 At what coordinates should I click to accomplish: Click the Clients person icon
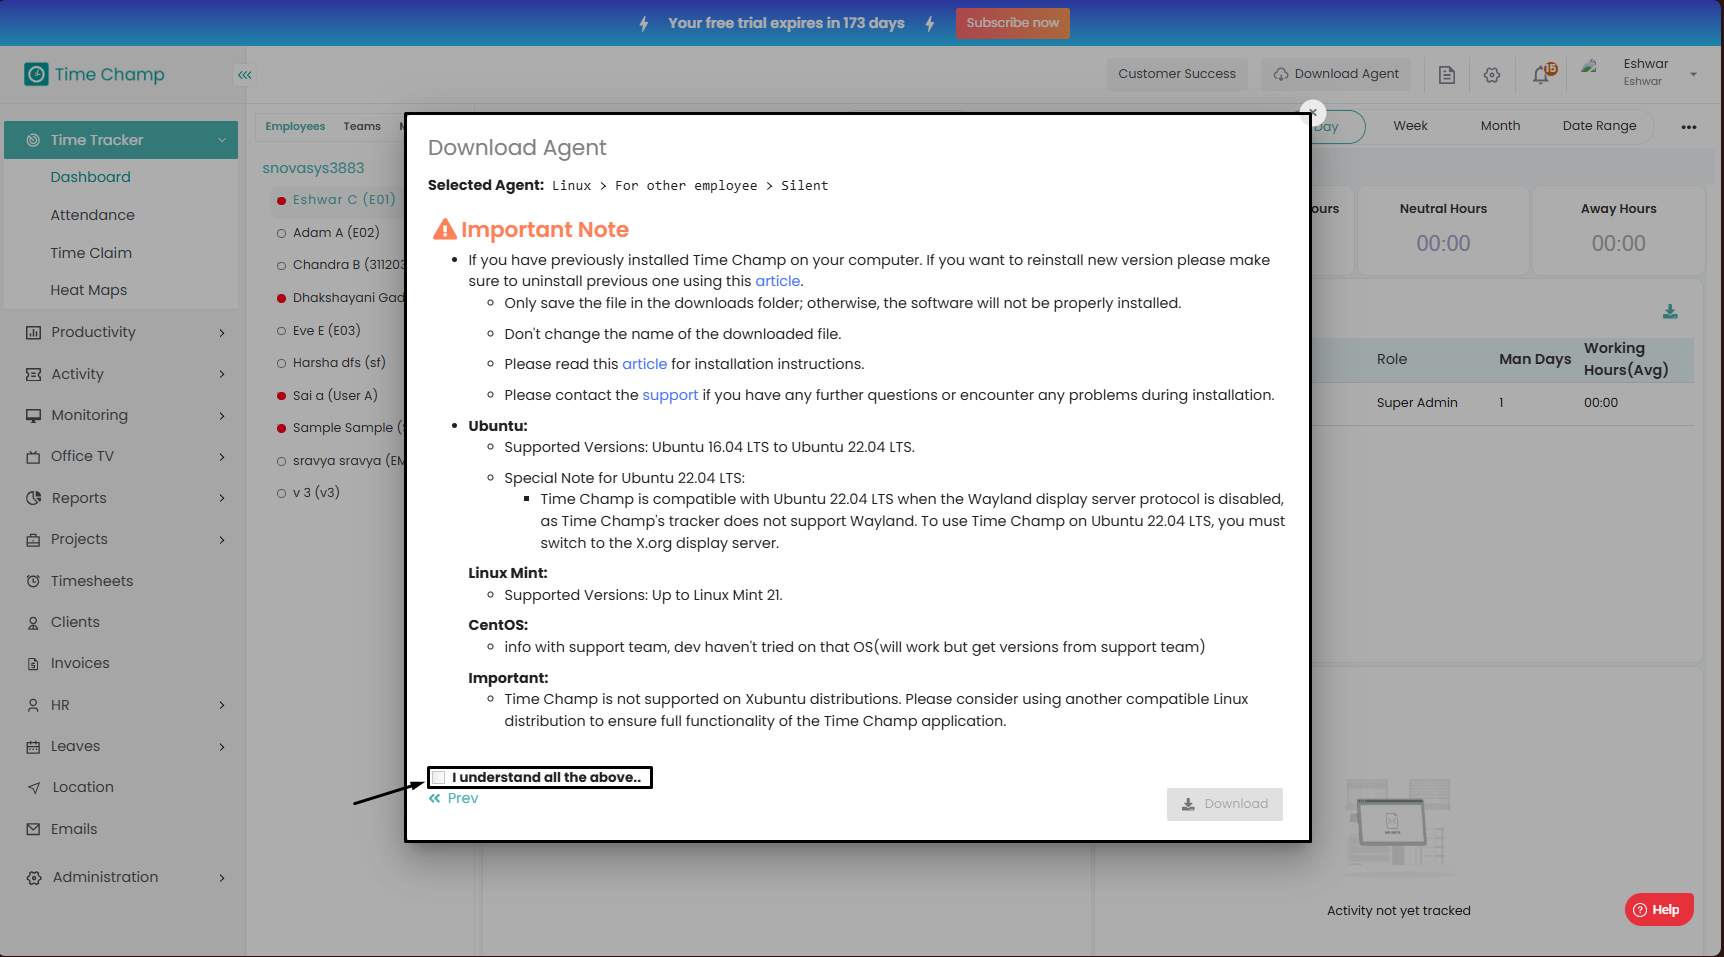tap(33, 622)
